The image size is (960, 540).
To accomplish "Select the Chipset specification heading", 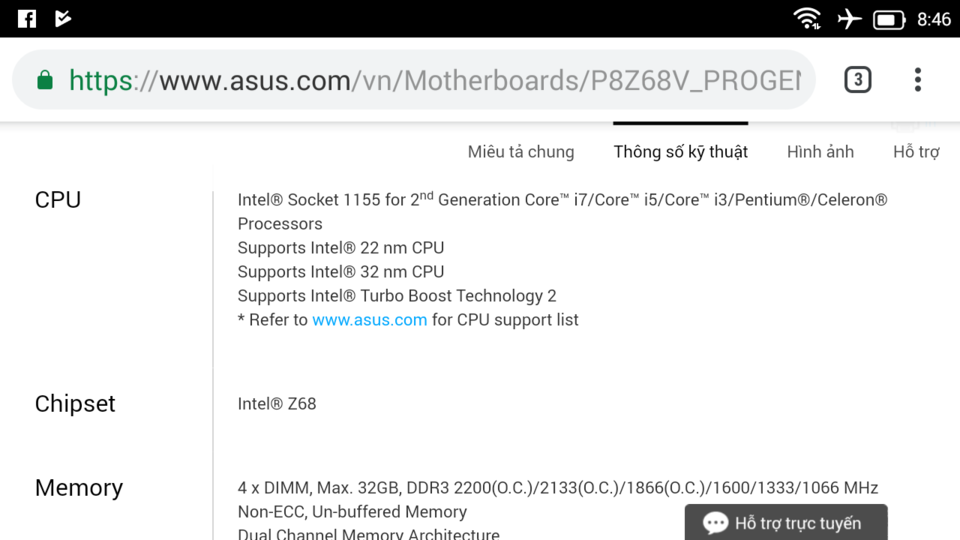I will point(75,404).
